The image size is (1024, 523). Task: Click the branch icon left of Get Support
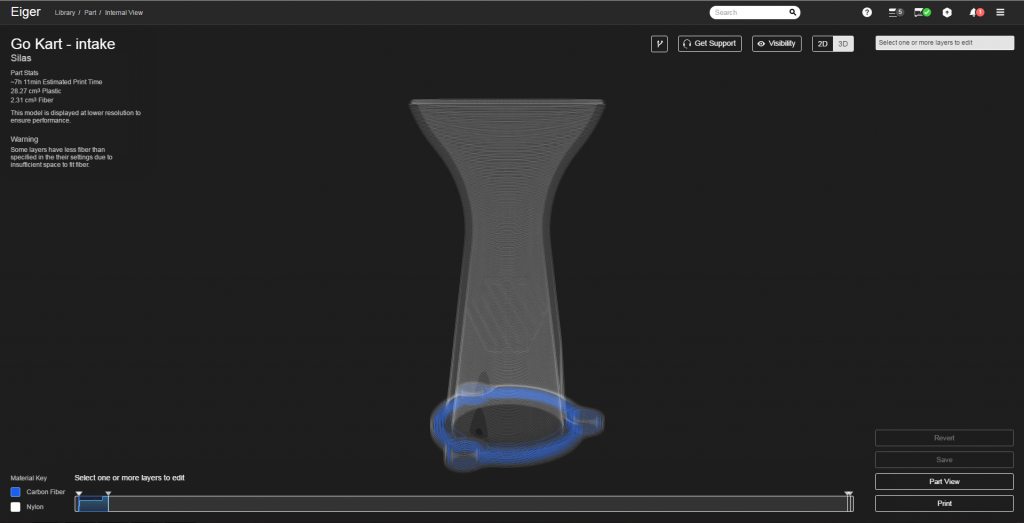tap(659, 44)
